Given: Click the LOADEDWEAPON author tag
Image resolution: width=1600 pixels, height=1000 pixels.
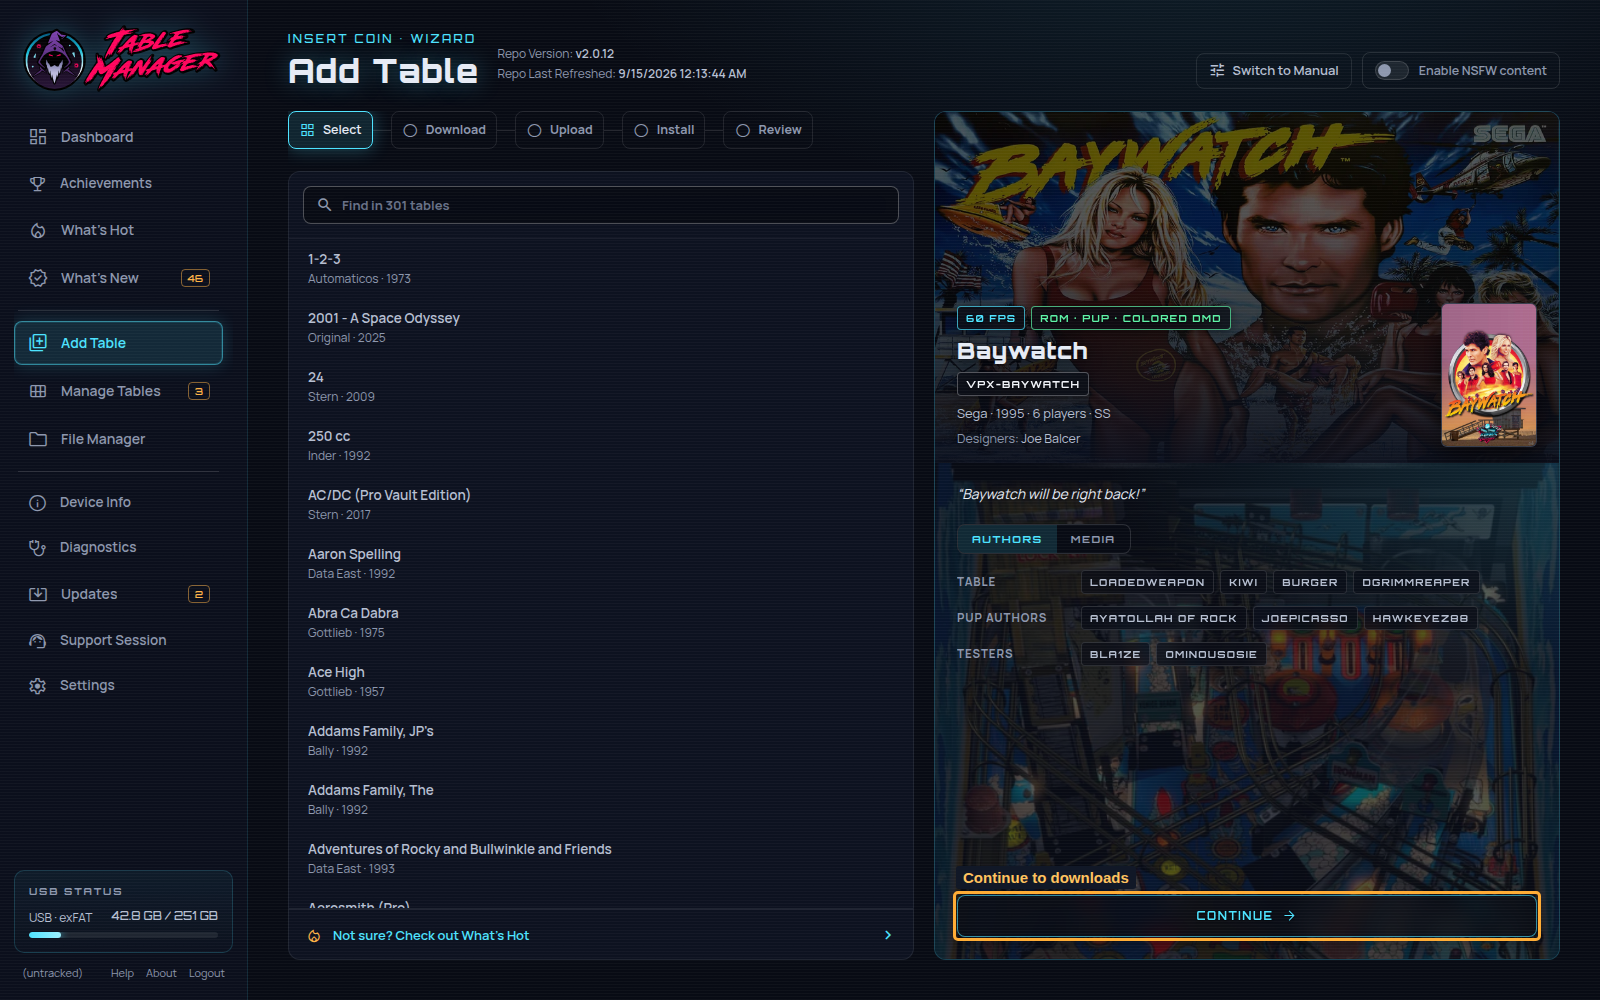Looking at the screenshot, I should (1147, 582).
